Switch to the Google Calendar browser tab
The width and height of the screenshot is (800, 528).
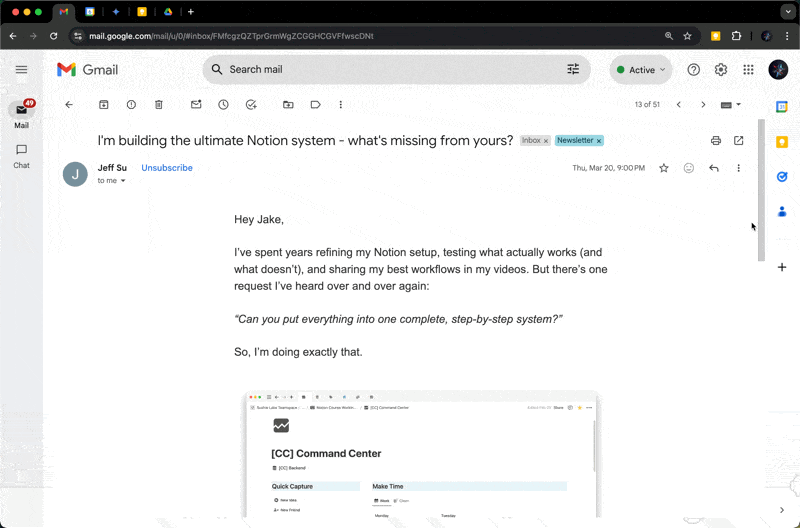pos(90,12)
